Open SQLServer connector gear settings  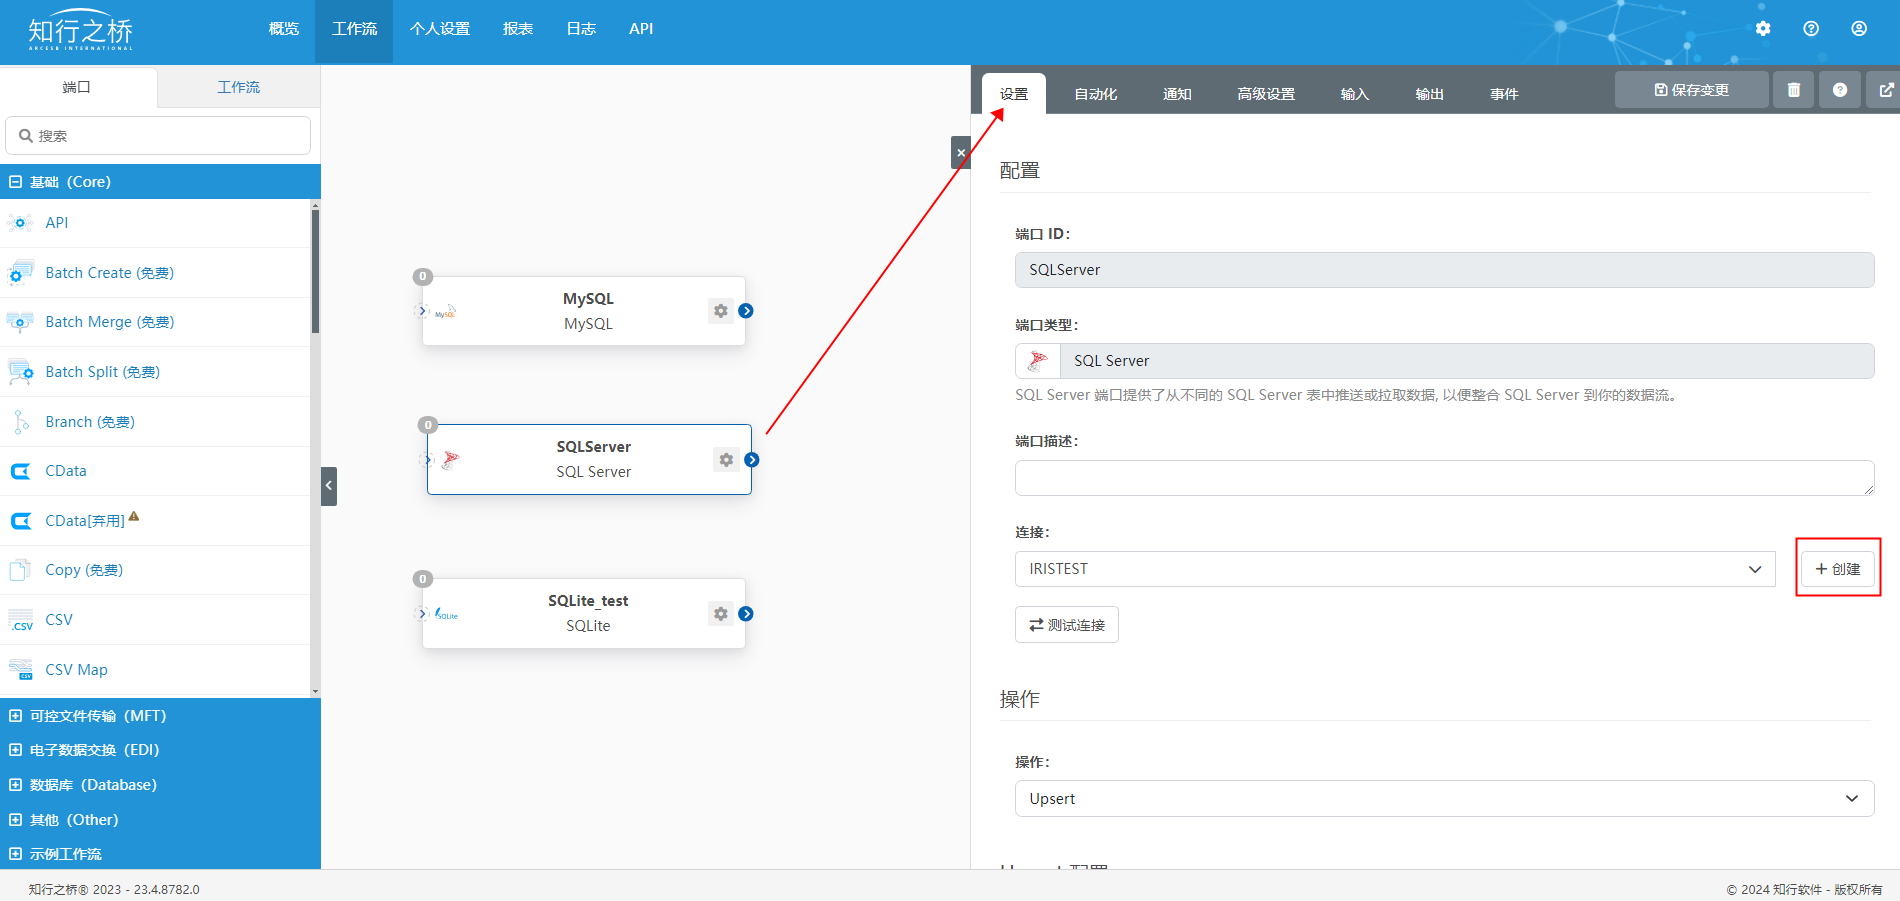pos(727,460)
